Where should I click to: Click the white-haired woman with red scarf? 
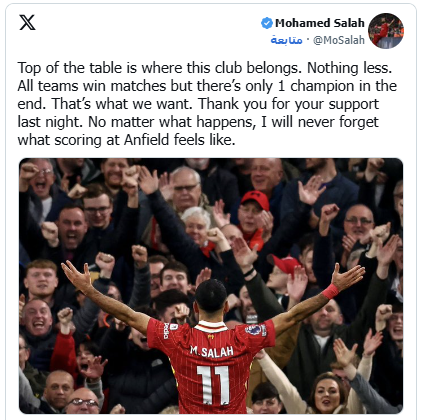(198, 227)
